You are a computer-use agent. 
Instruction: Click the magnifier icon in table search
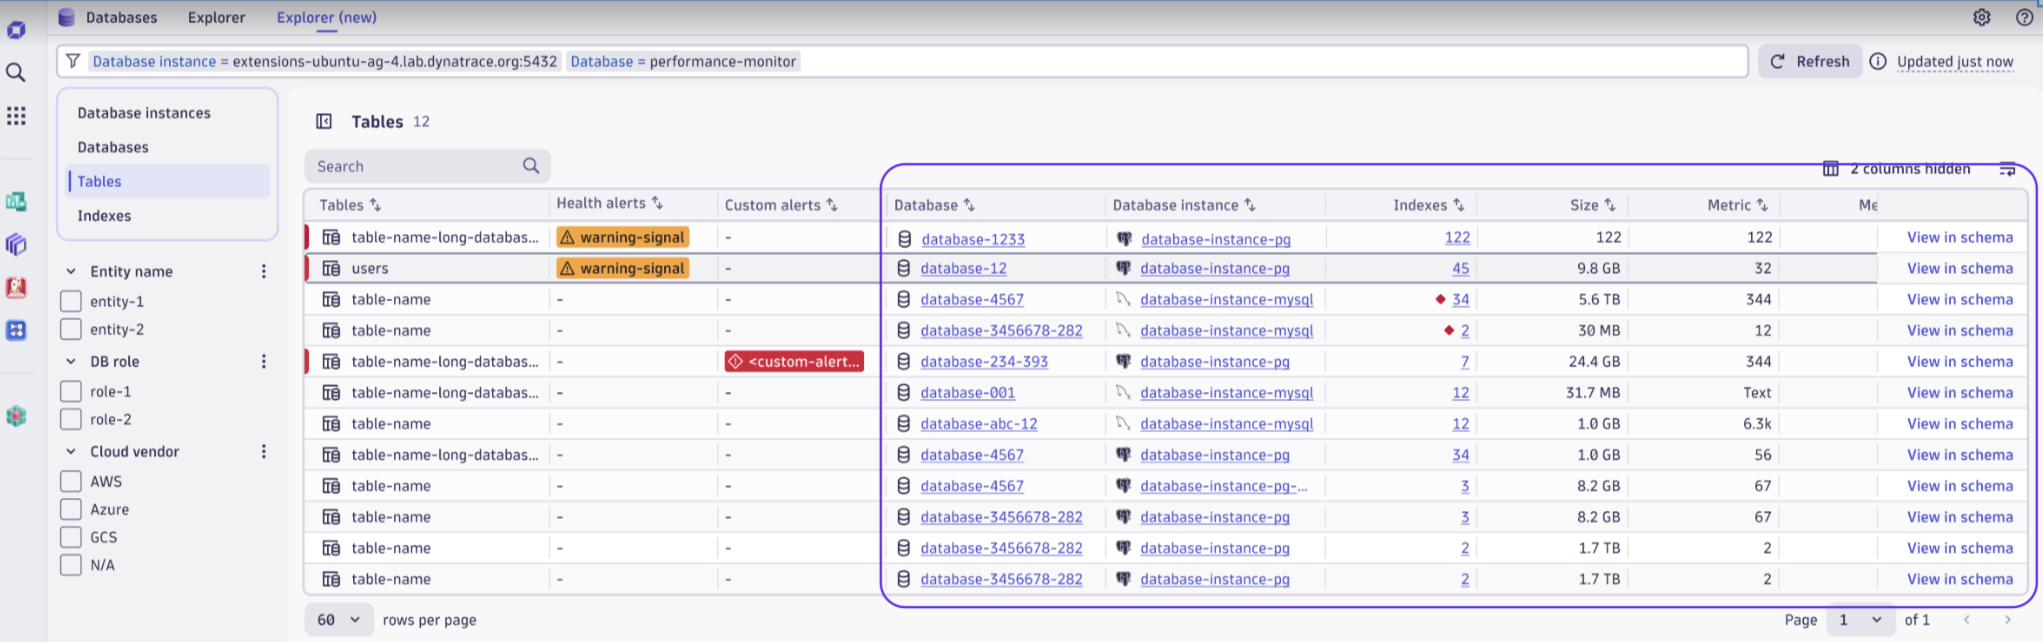pos(531,166)
